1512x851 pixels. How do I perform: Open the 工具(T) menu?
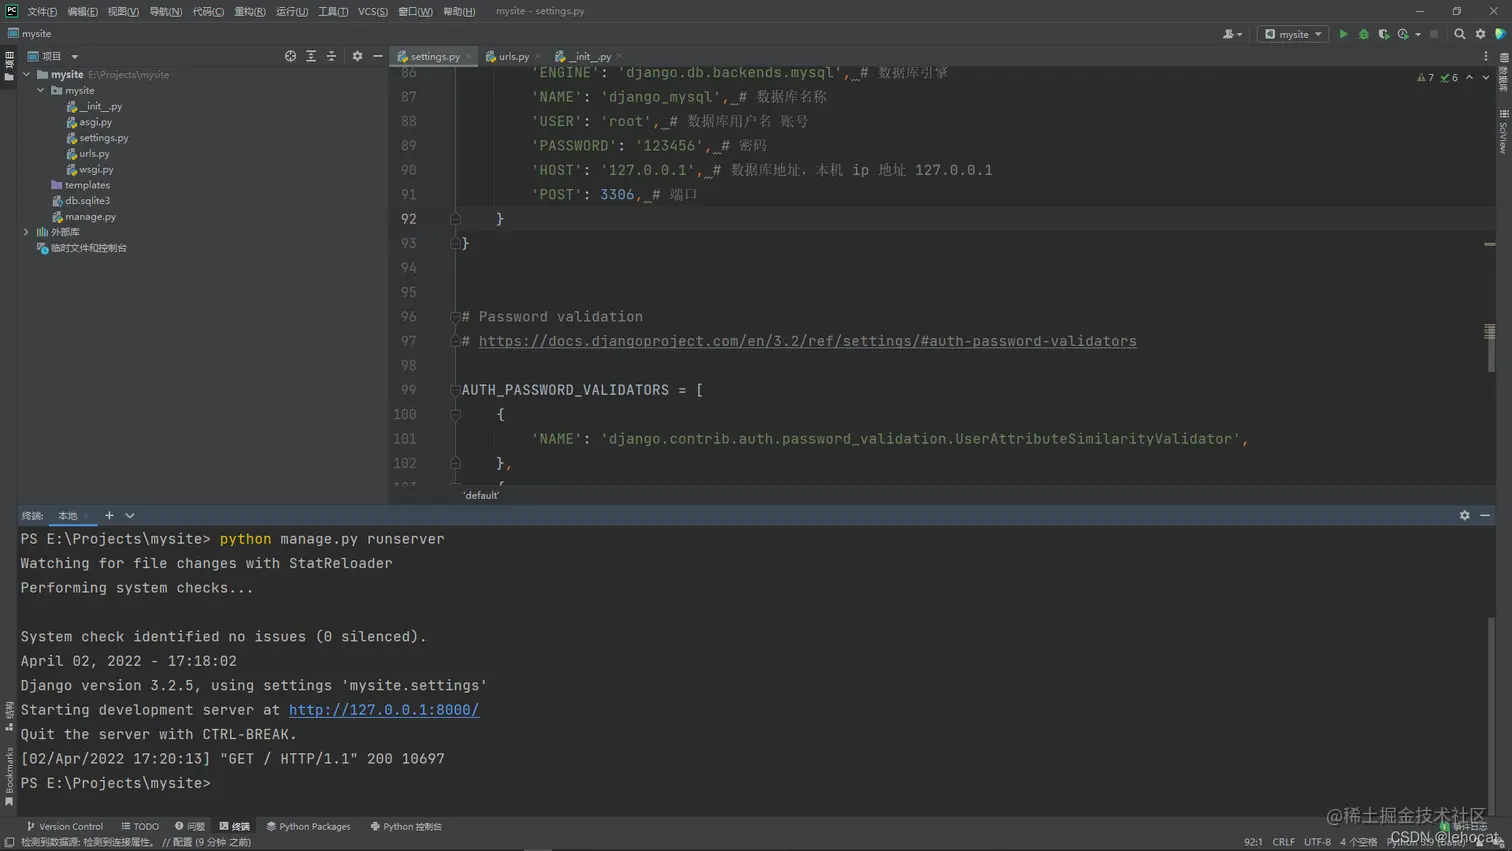click(x=333, y=11)
